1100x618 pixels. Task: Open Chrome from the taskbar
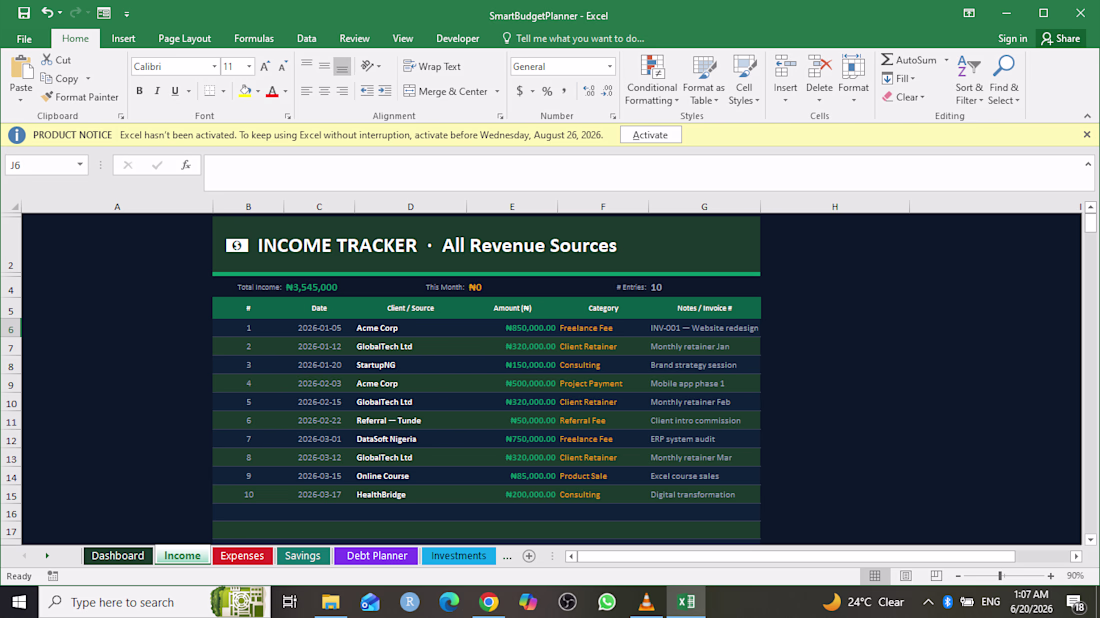pos(489,602)
